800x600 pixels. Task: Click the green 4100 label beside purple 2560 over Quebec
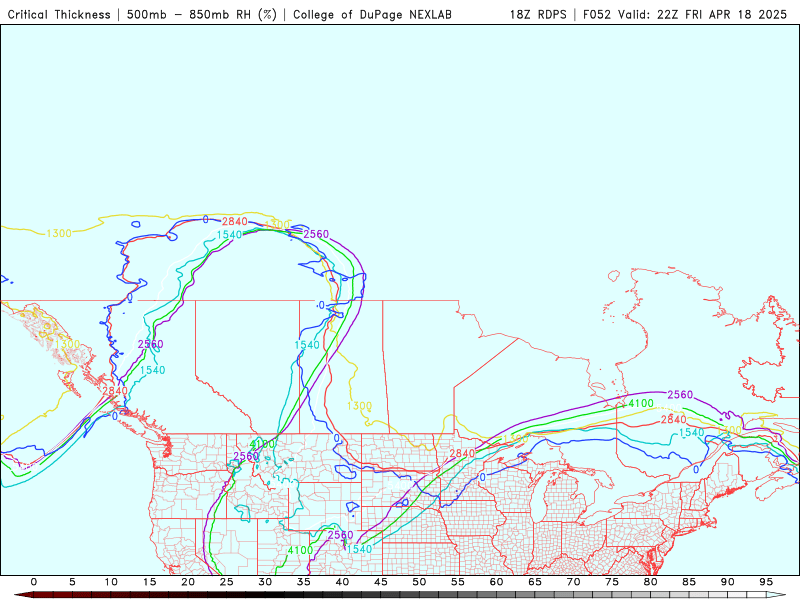[640, 404]
